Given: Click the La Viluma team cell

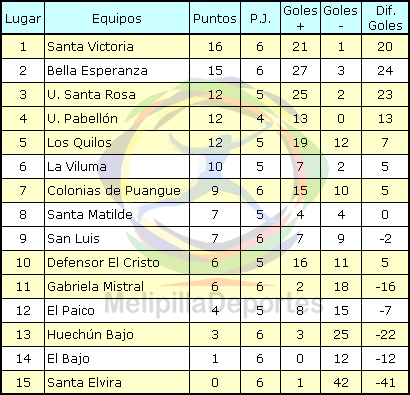Looking at the screenshot, I should pyautogui.click(x=117, y=167).
